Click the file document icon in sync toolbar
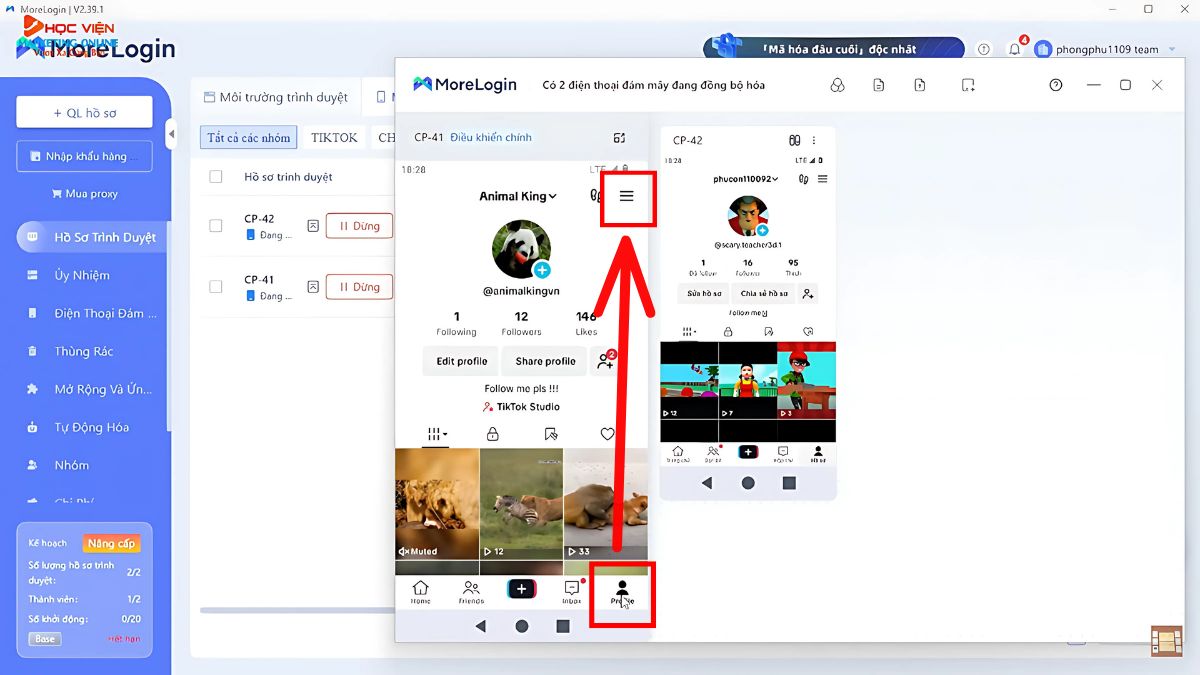The image size is (1200, 675). [878, 85]
